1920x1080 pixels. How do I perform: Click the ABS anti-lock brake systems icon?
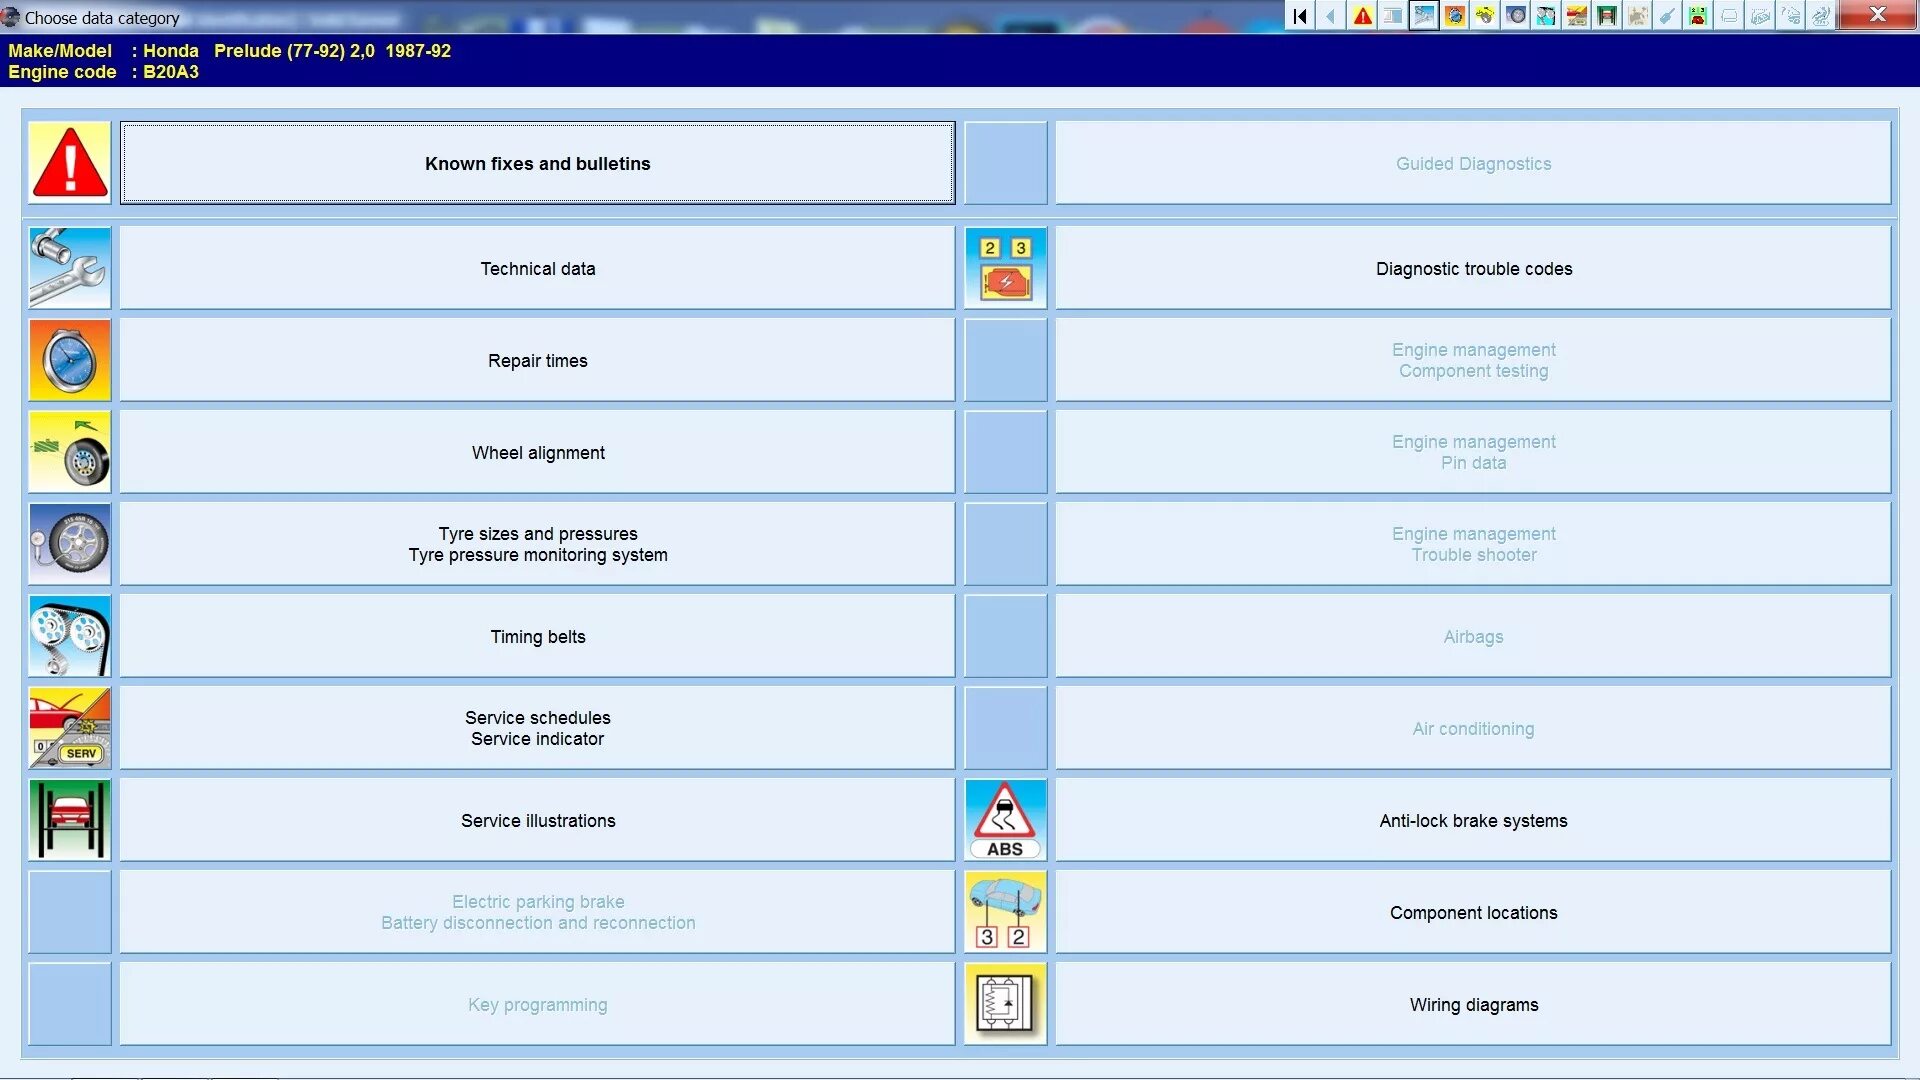(1004, 819)
